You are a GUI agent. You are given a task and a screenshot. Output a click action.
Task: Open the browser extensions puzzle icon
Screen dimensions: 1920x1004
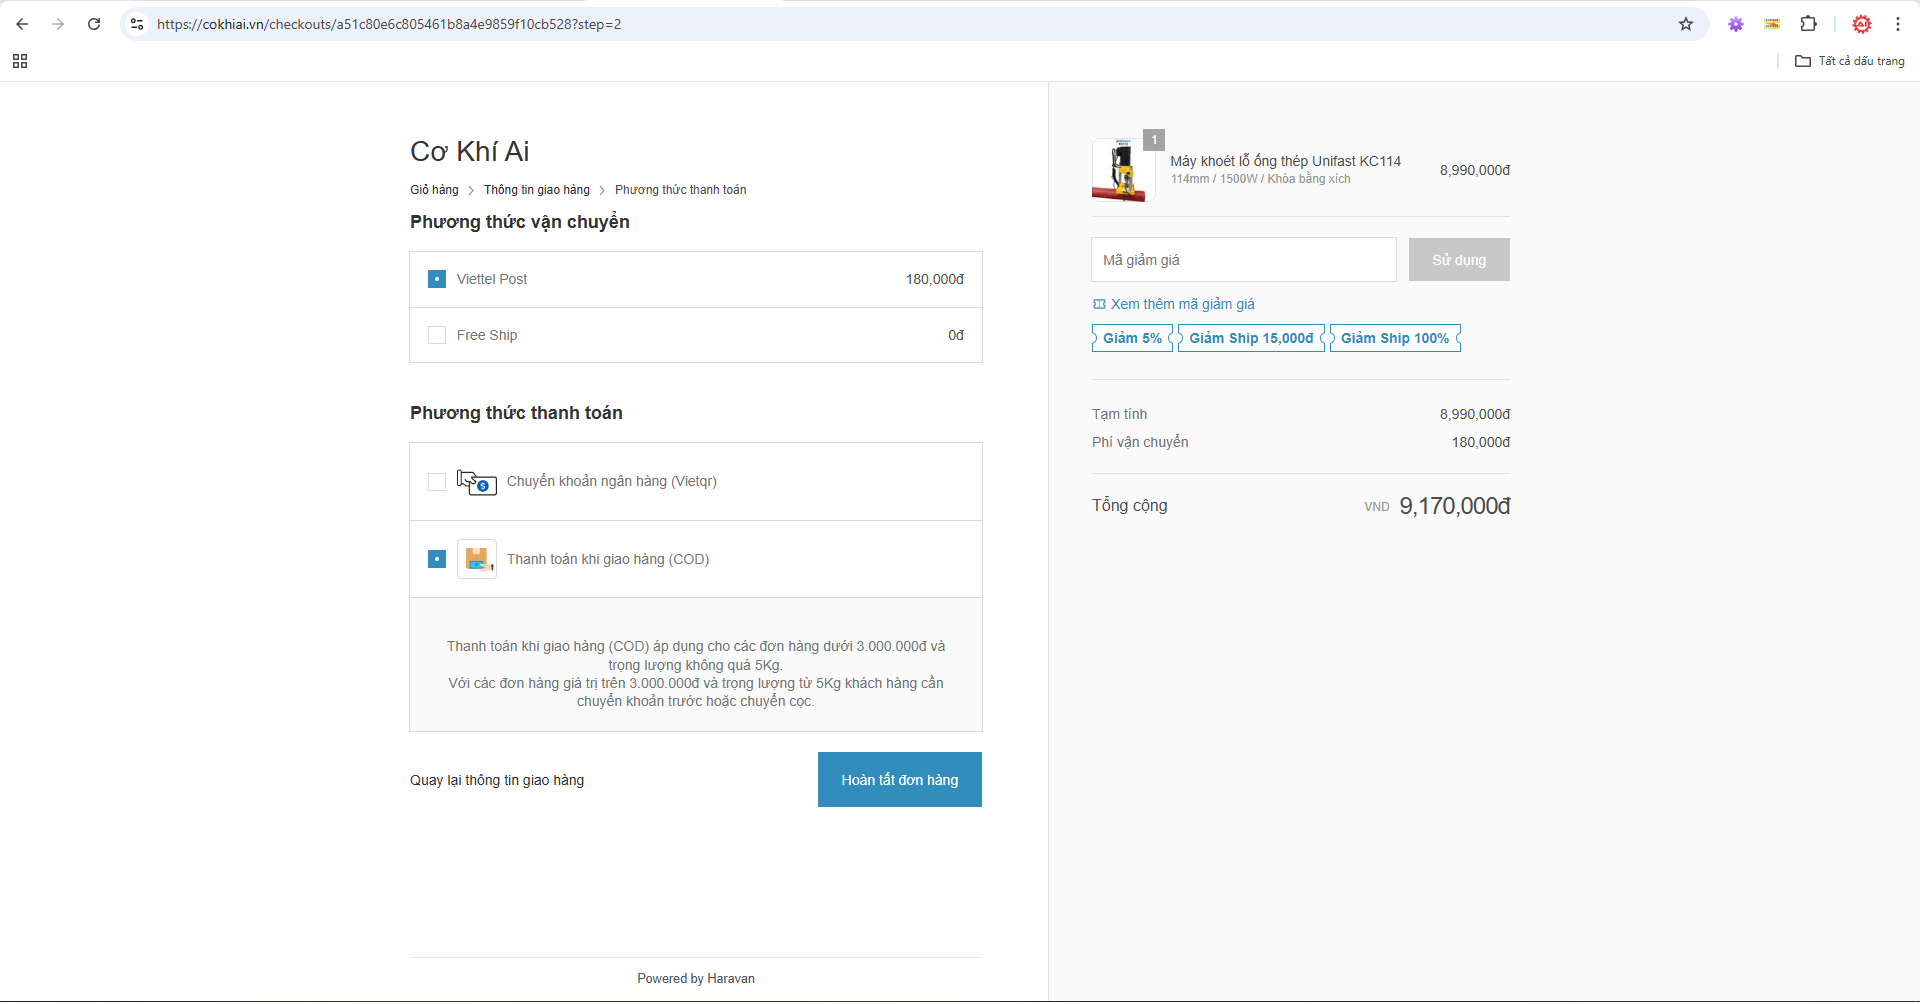point(1808,24)
